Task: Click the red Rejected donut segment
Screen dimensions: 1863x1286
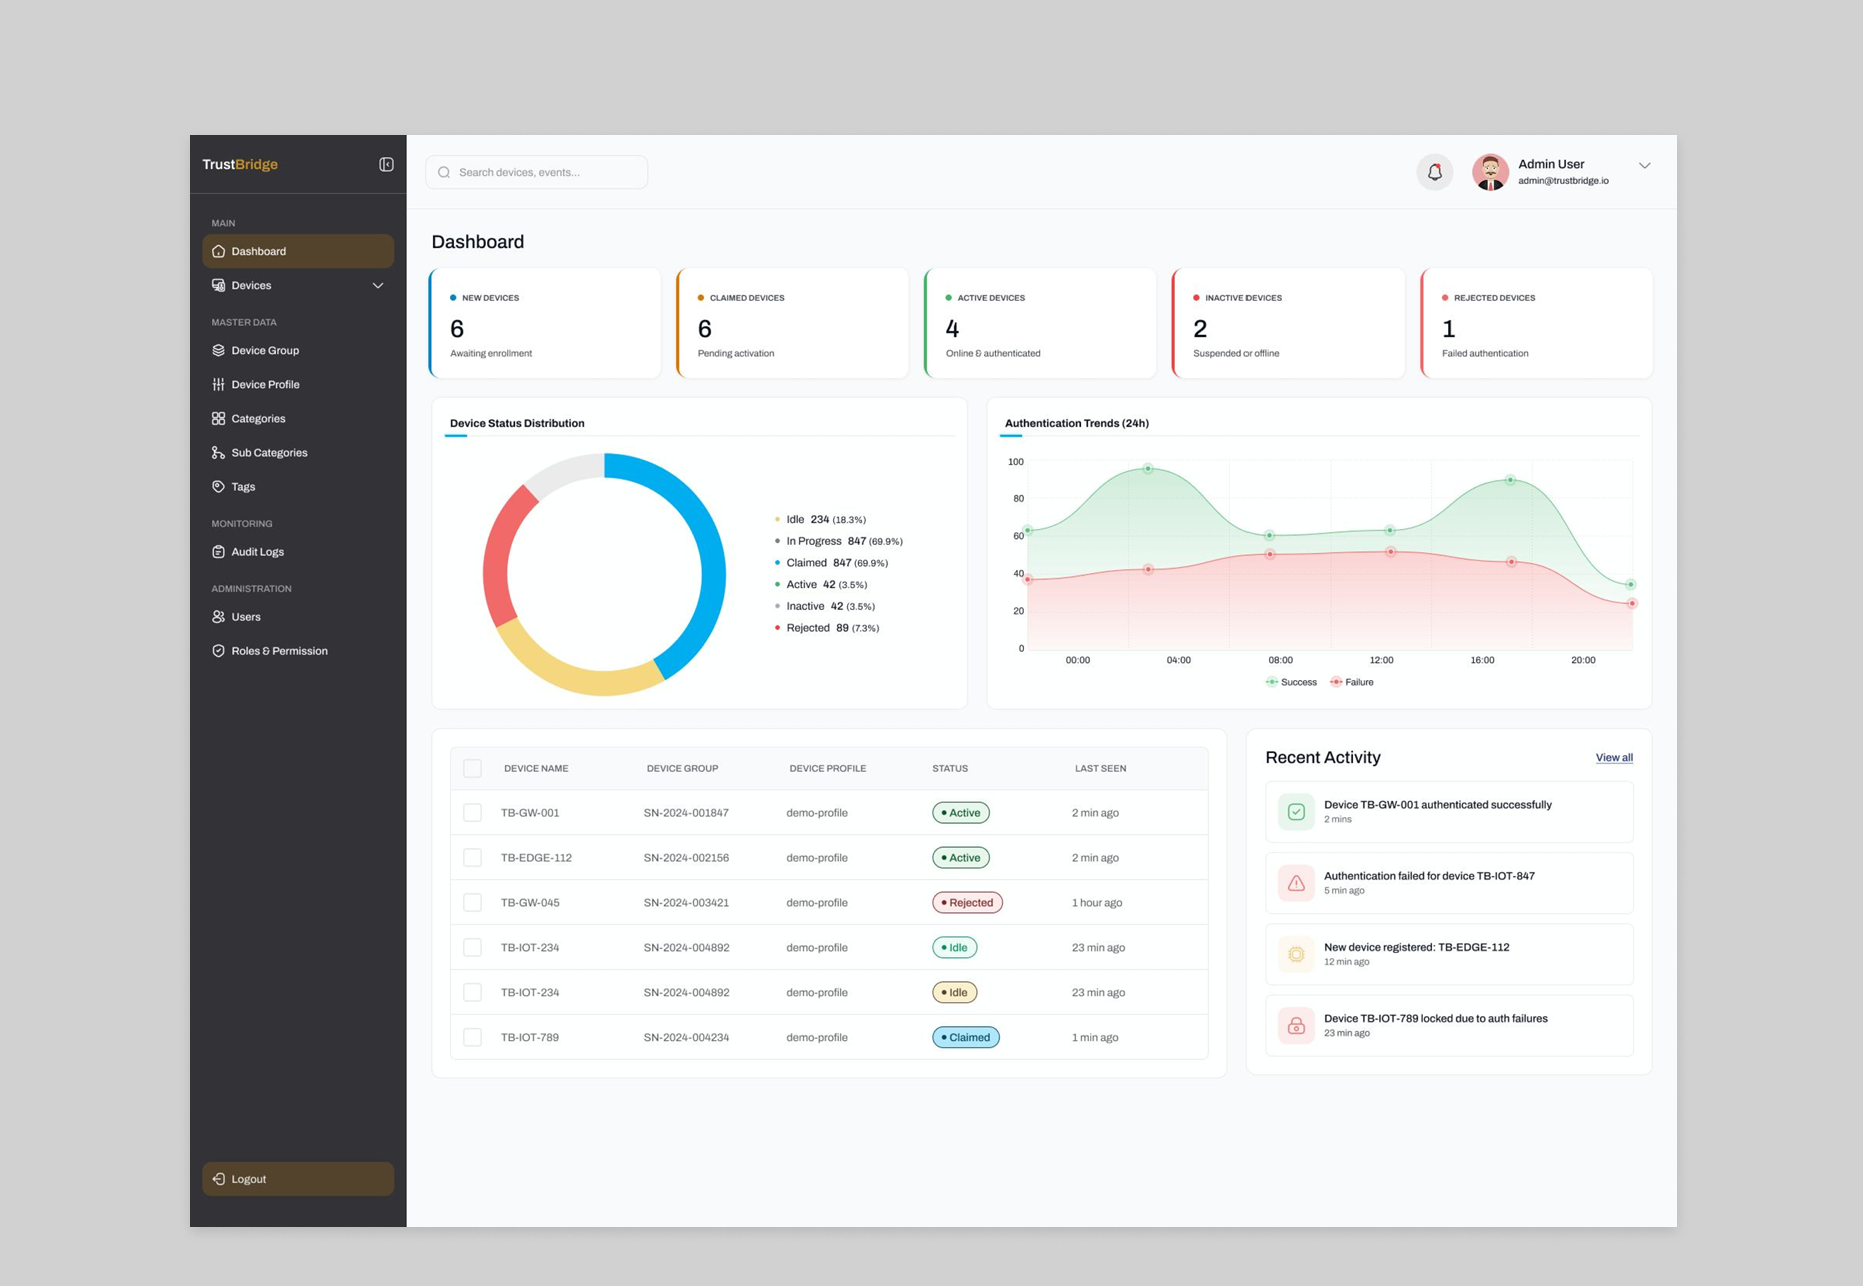Action: click(x=500, y=560)
